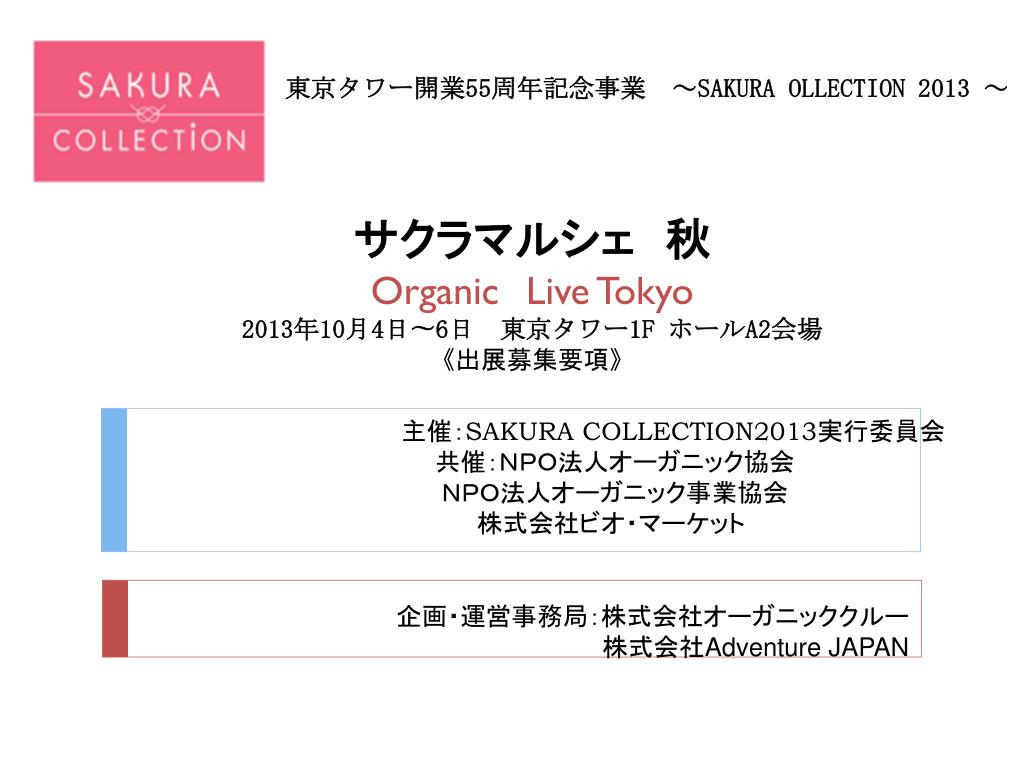Click the 《出展募集要項》 subtitle
The width and height of the screenshot is (1024, 768).
pos(532,360)
